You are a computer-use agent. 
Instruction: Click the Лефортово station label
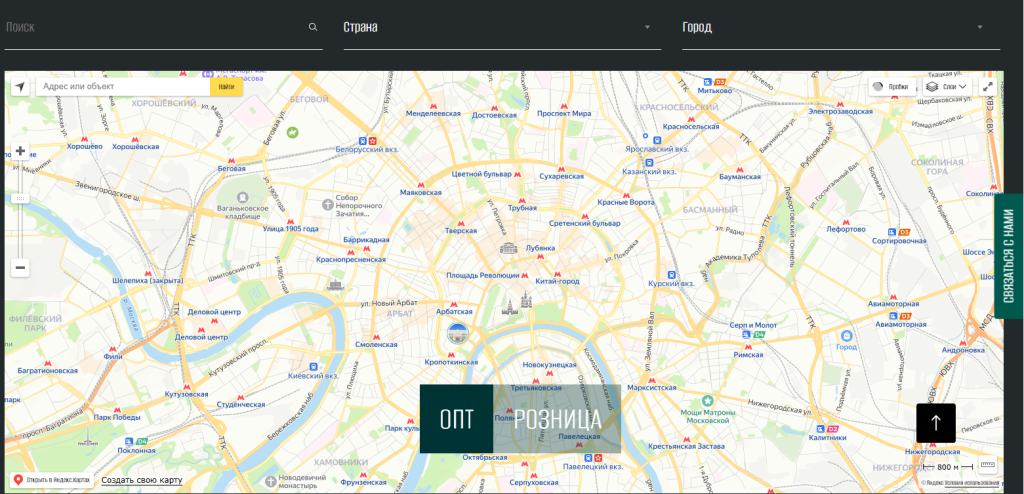846,229
